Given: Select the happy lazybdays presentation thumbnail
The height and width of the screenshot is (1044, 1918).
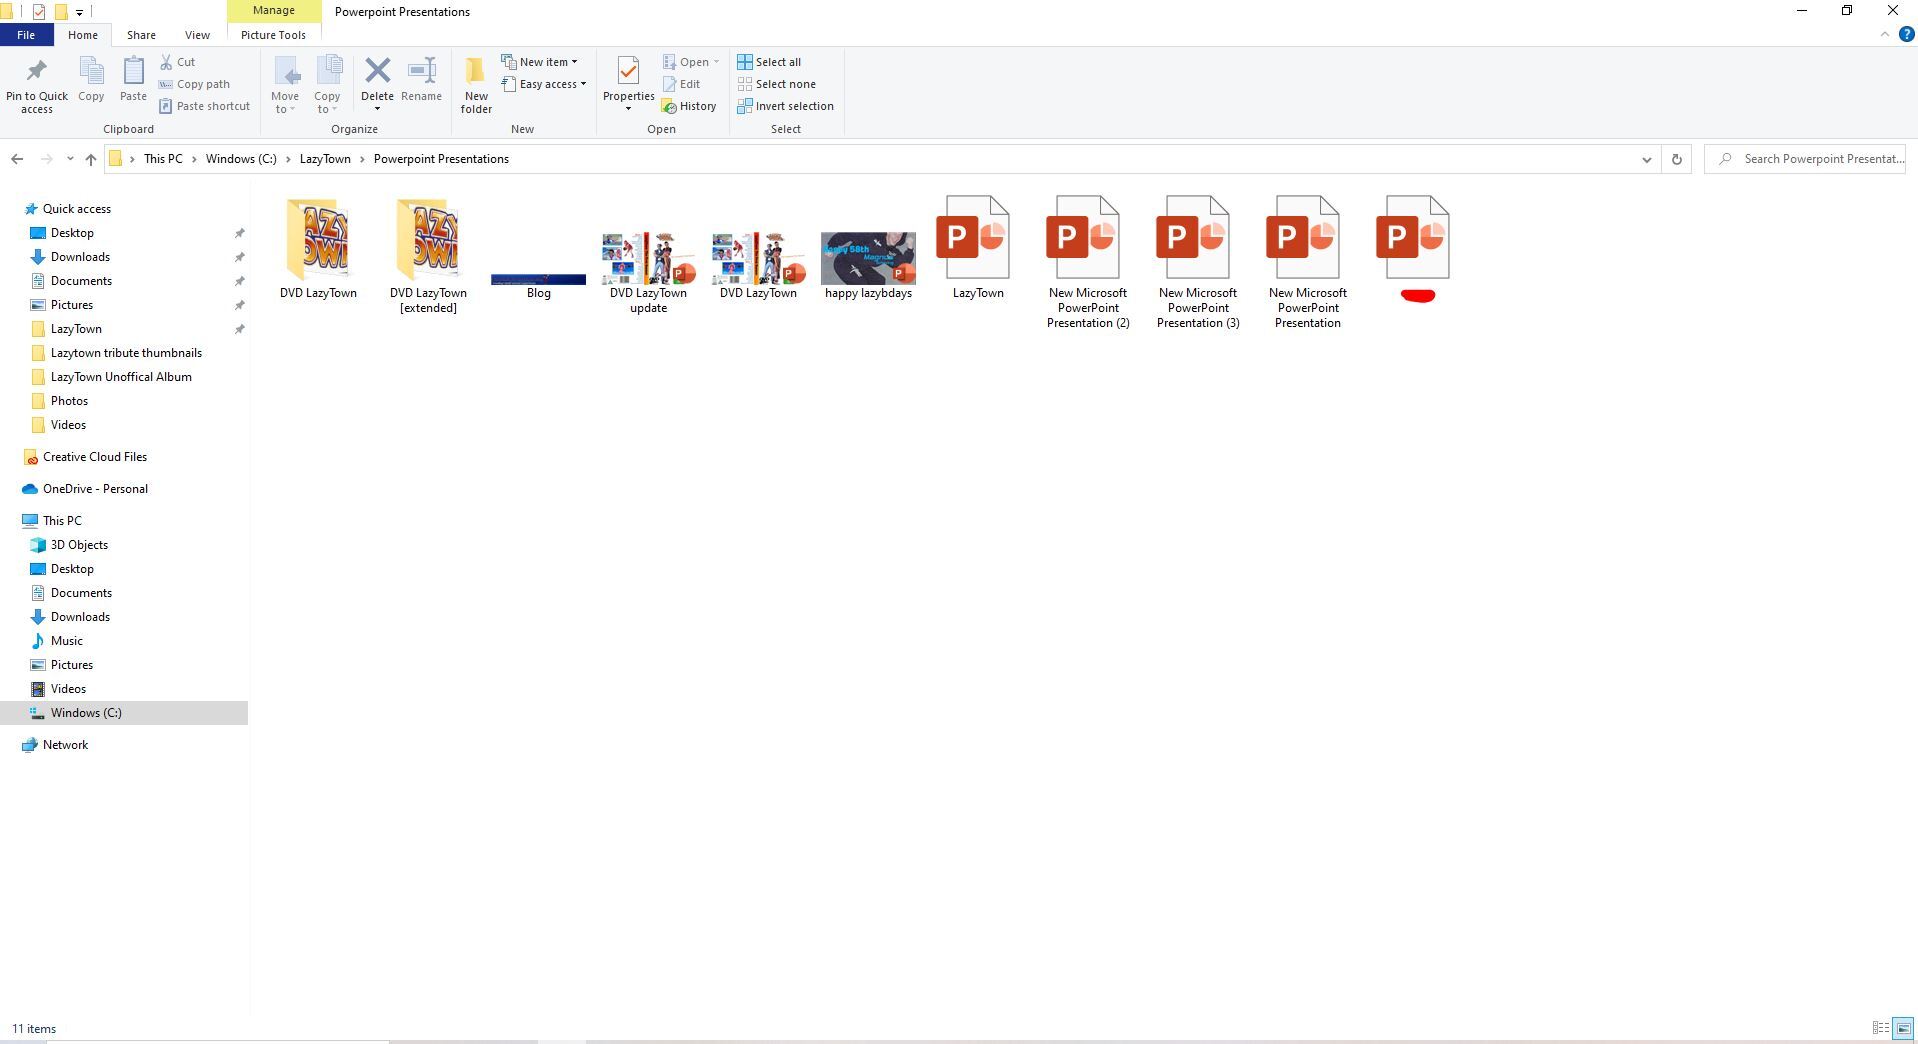Looking at the screenshot, I should point(868,258).
